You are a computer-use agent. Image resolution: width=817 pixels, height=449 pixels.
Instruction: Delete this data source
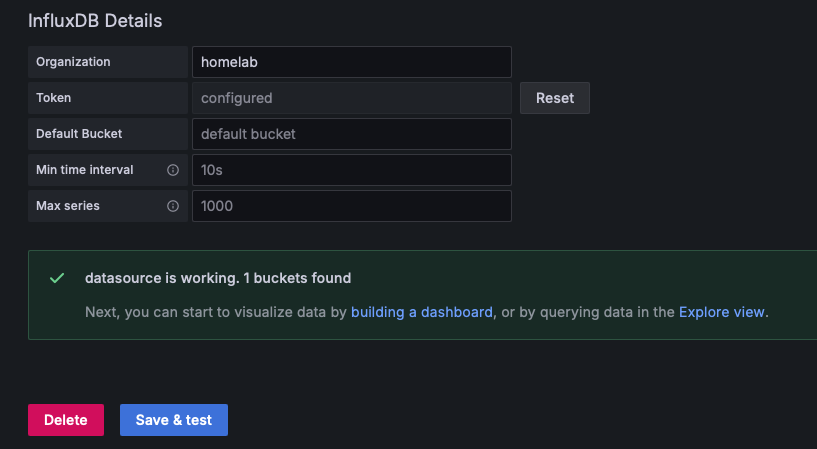tap(66, 420)
